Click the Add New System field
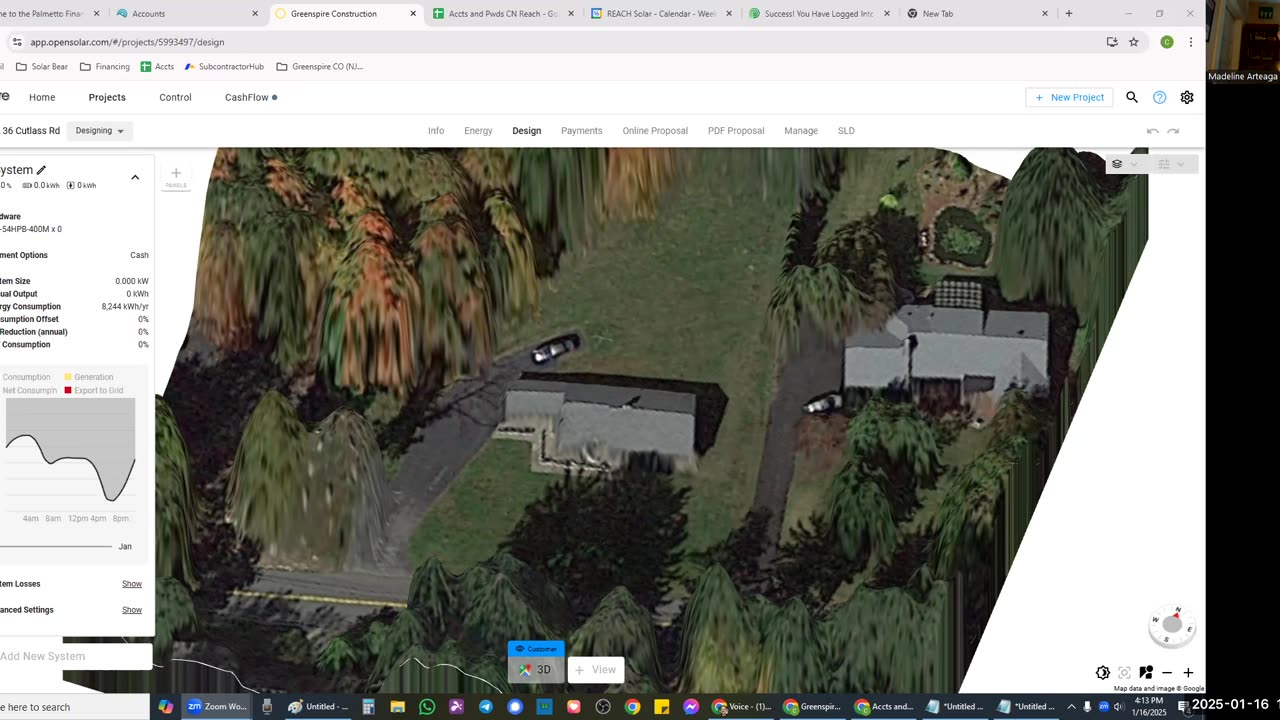The width and height of the screenshot is (1280, 720). pyautogui.click(x=75, y=656)
